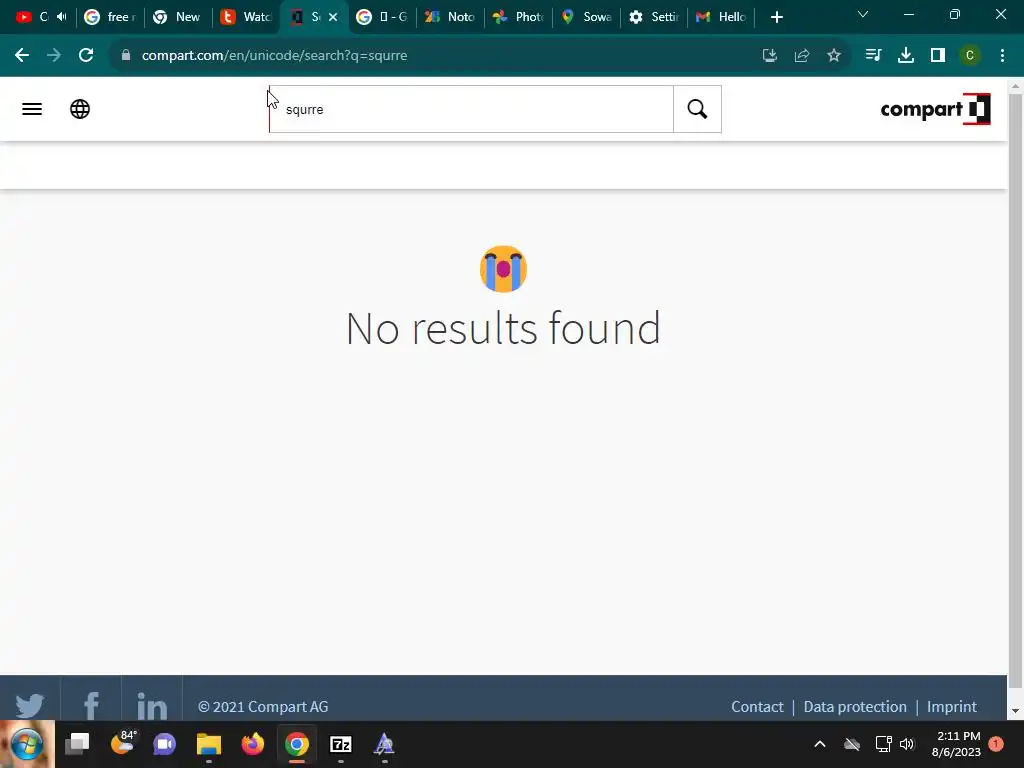Bookmark this page with the star
The image size is (1024, 768).
coord(834,56)
